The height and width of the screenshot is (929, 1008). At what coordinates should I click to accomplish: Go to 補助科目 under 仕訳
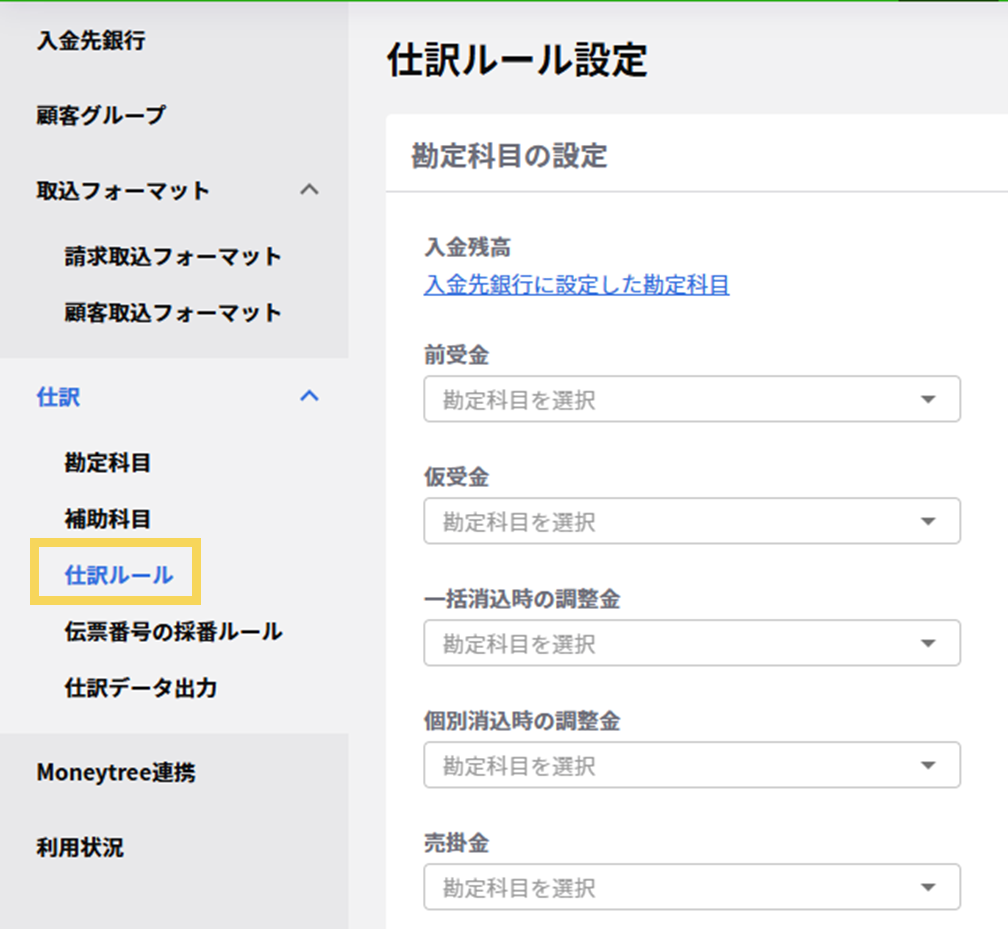click(108, 519)
